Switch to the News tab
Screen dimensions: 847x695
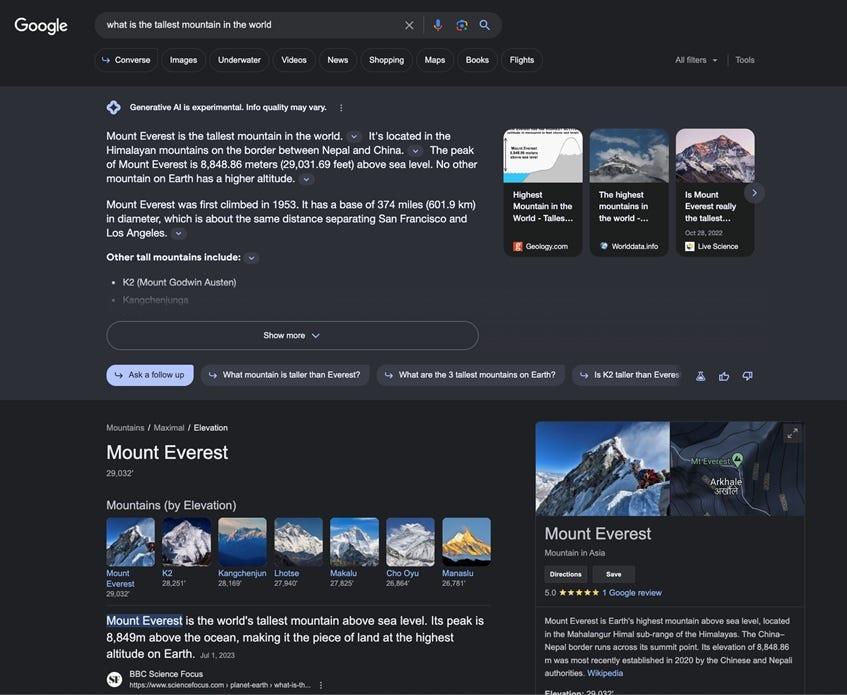(x=338, y=60)
